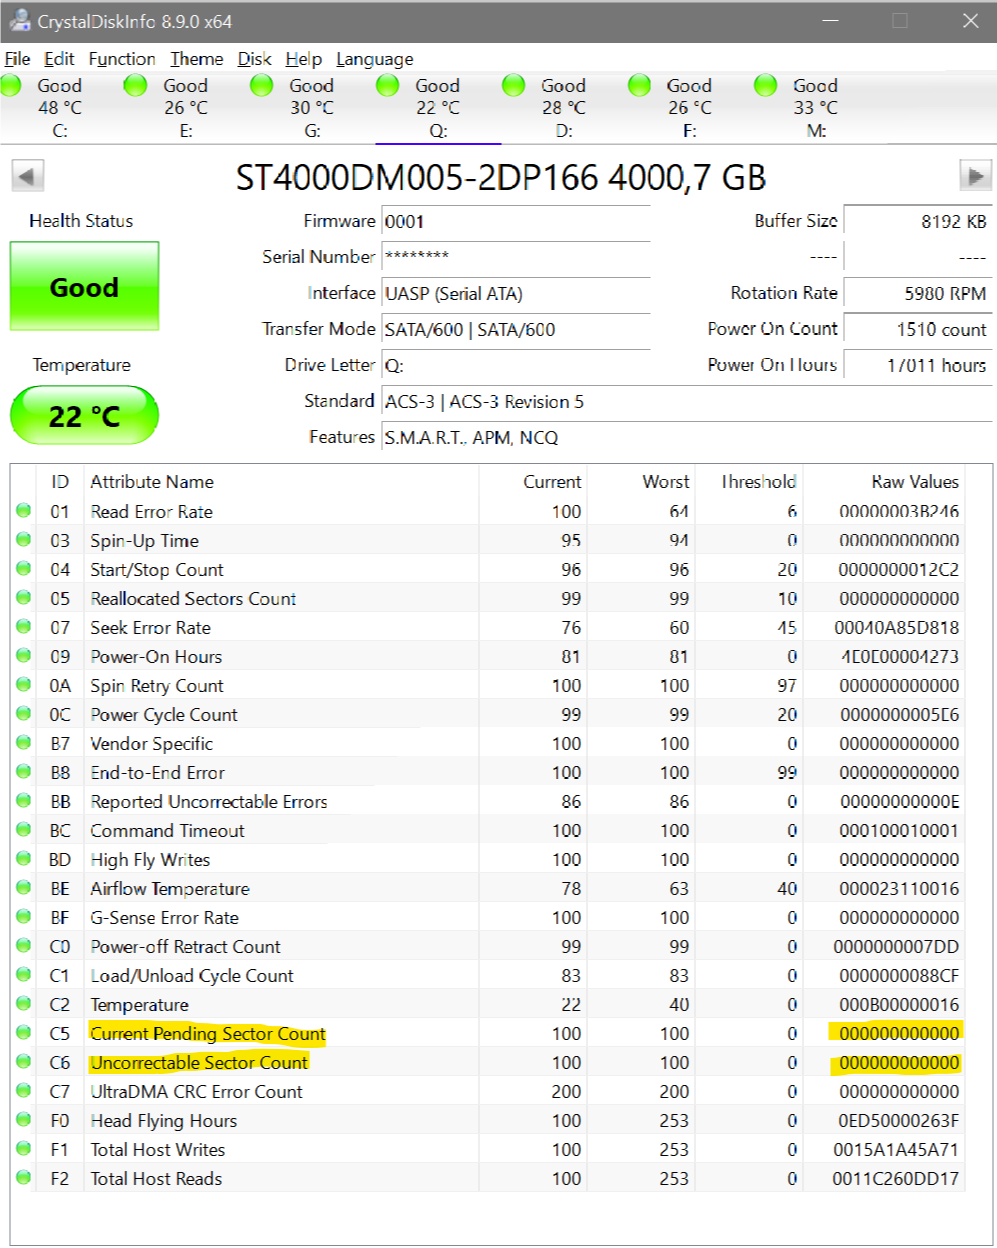Viewport: 997px width, 1248px height.
Task: Select the Reported Uncorrectable Errors row
Action: click(x=488, y=801)
